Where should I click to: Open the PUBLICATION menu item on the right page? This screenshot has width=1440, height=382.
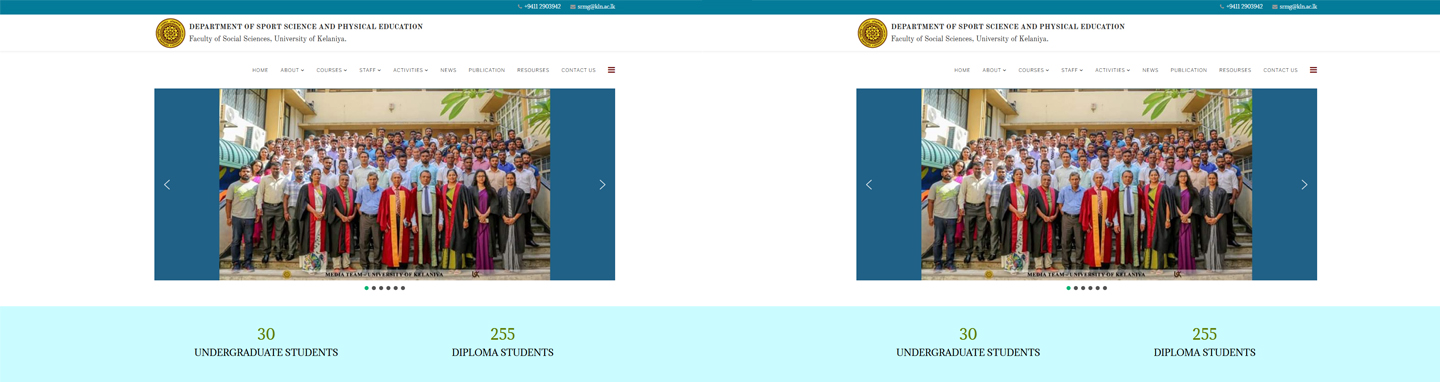pos(1189,70)
